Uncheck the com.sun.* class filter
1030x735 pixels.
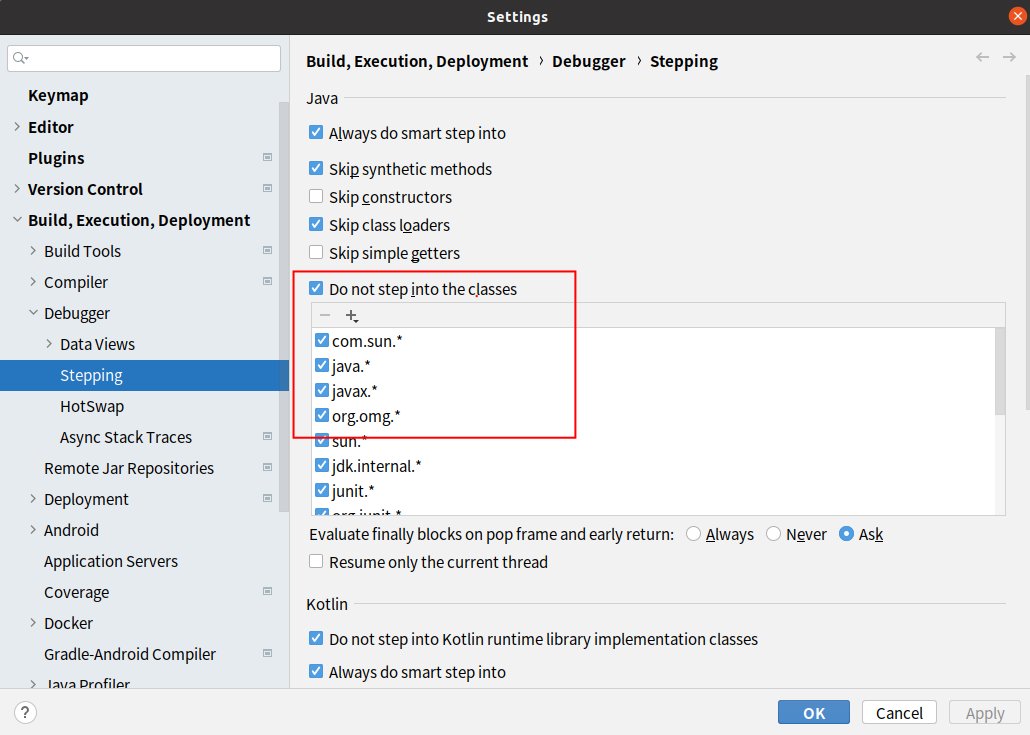322,340
